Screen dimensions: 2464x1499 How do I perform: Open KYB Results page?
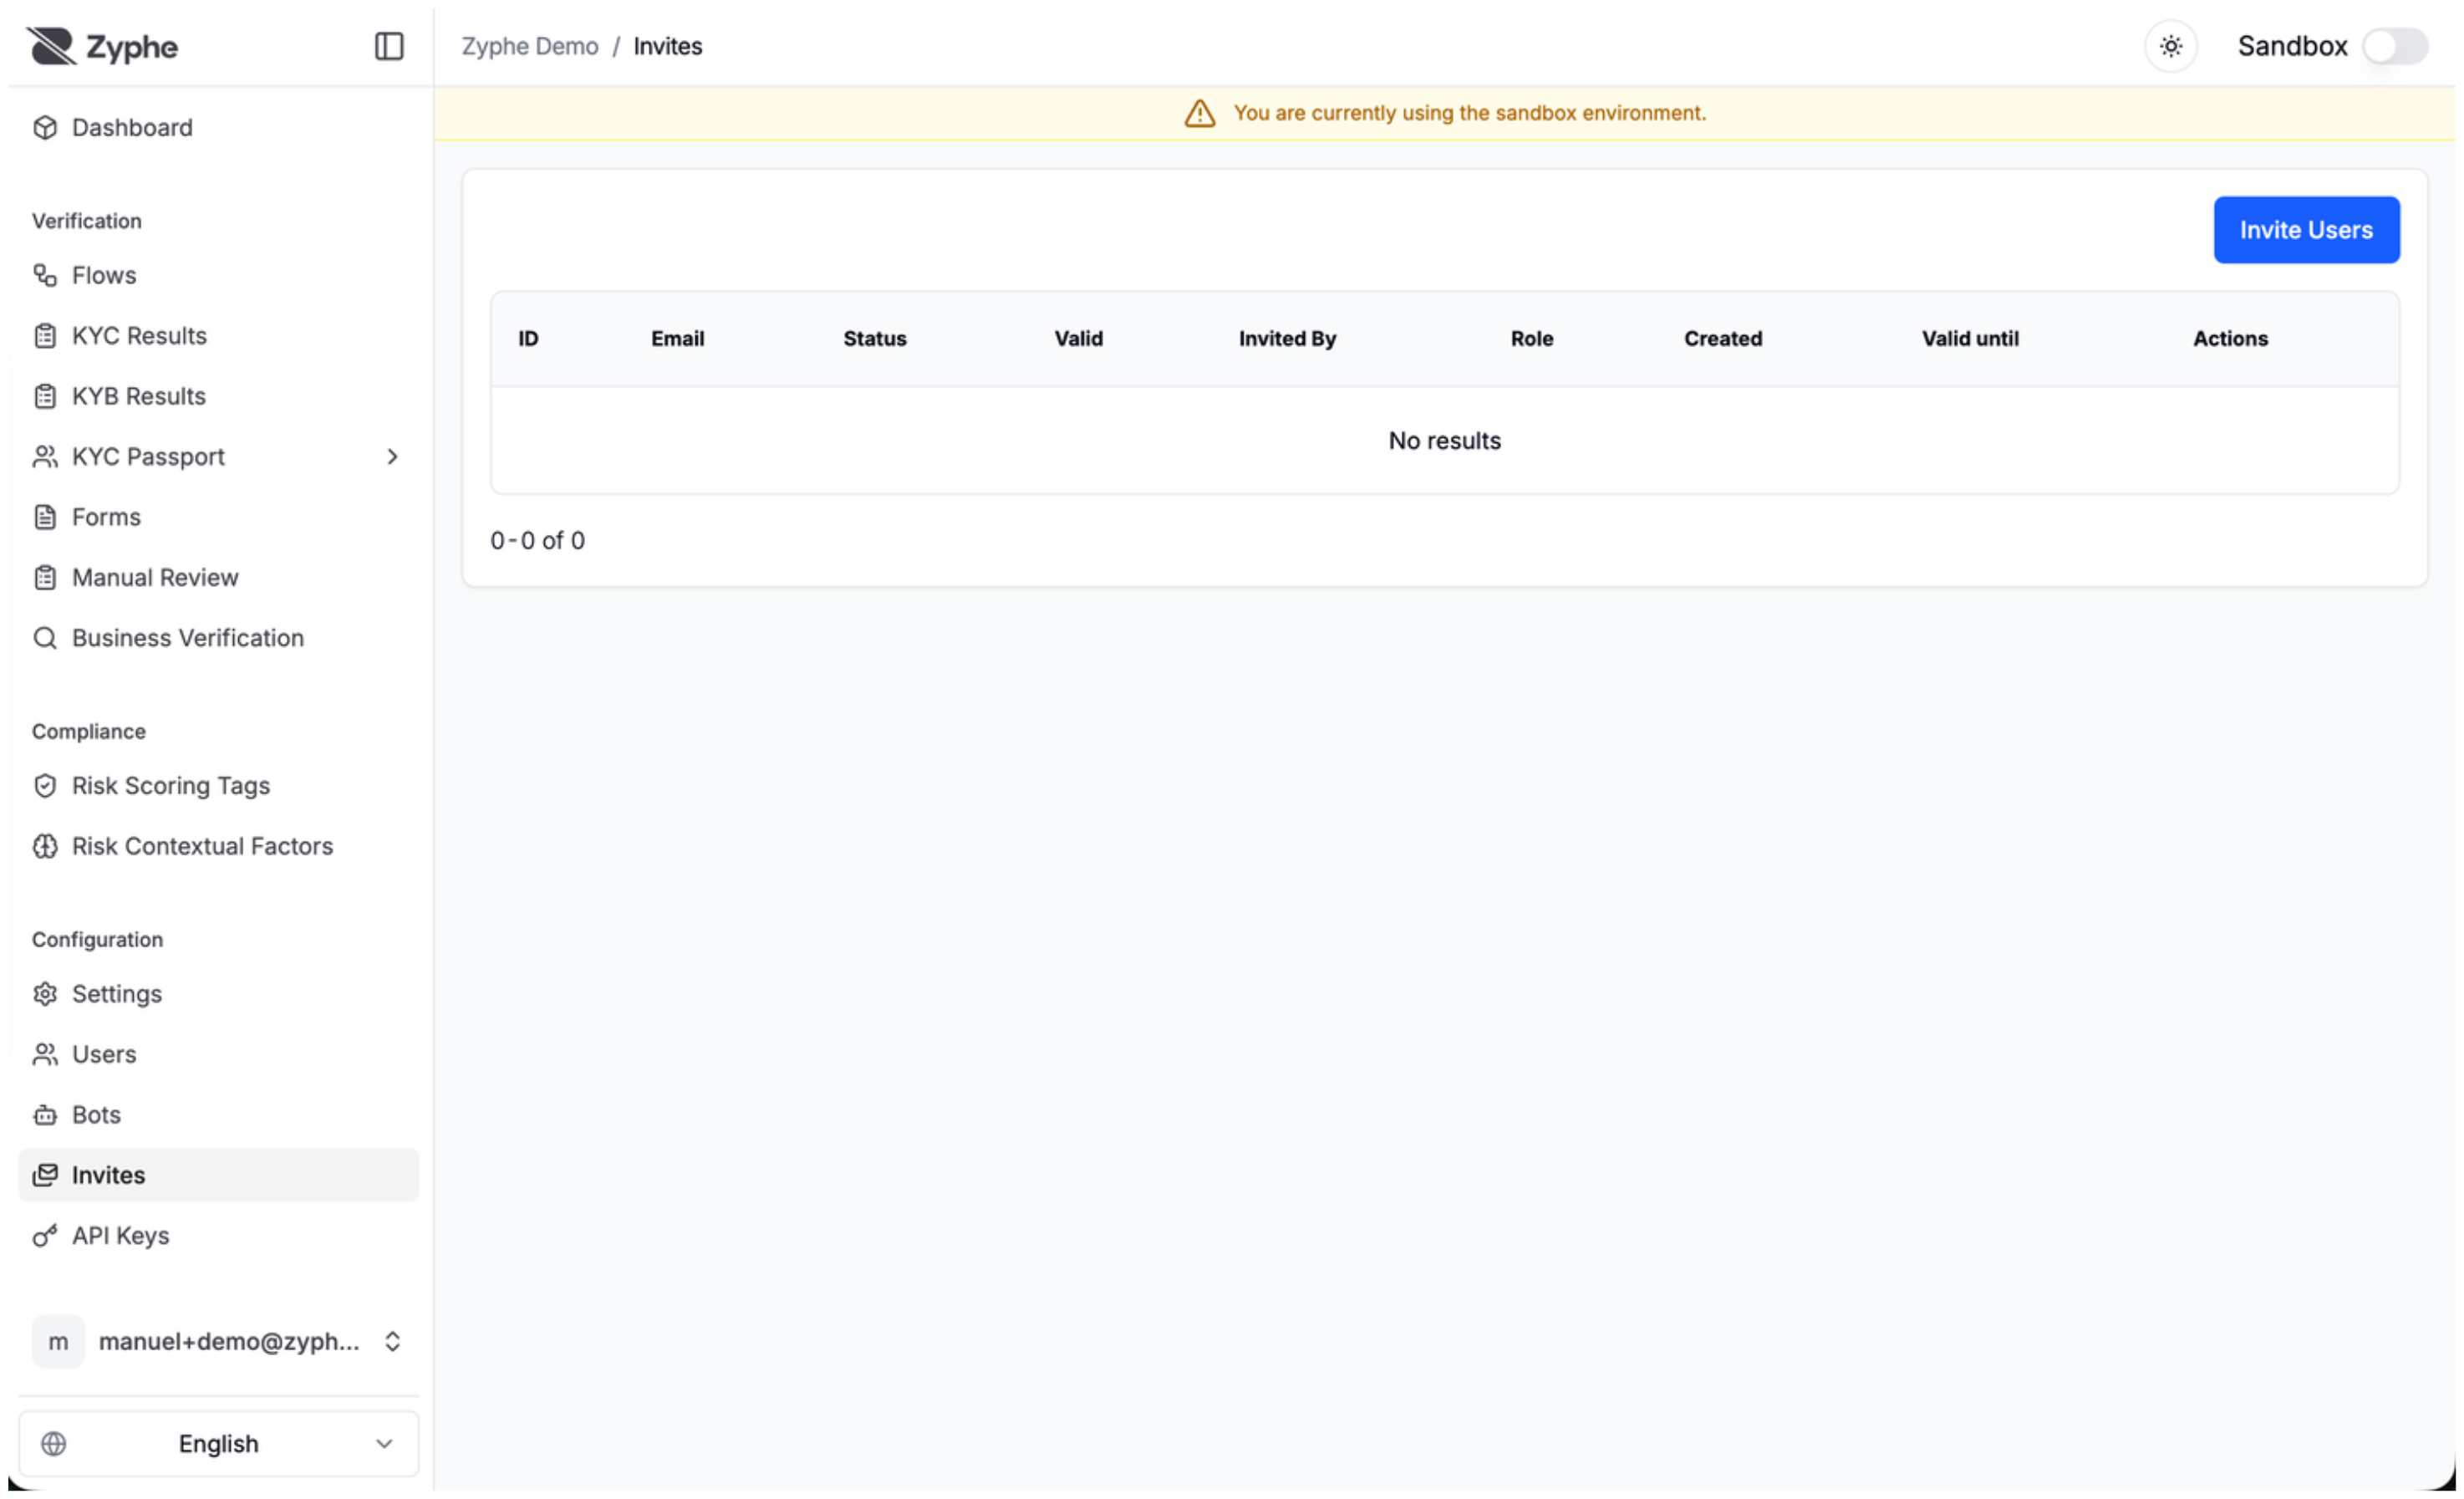pyautogui.click(x=219, y=396)
